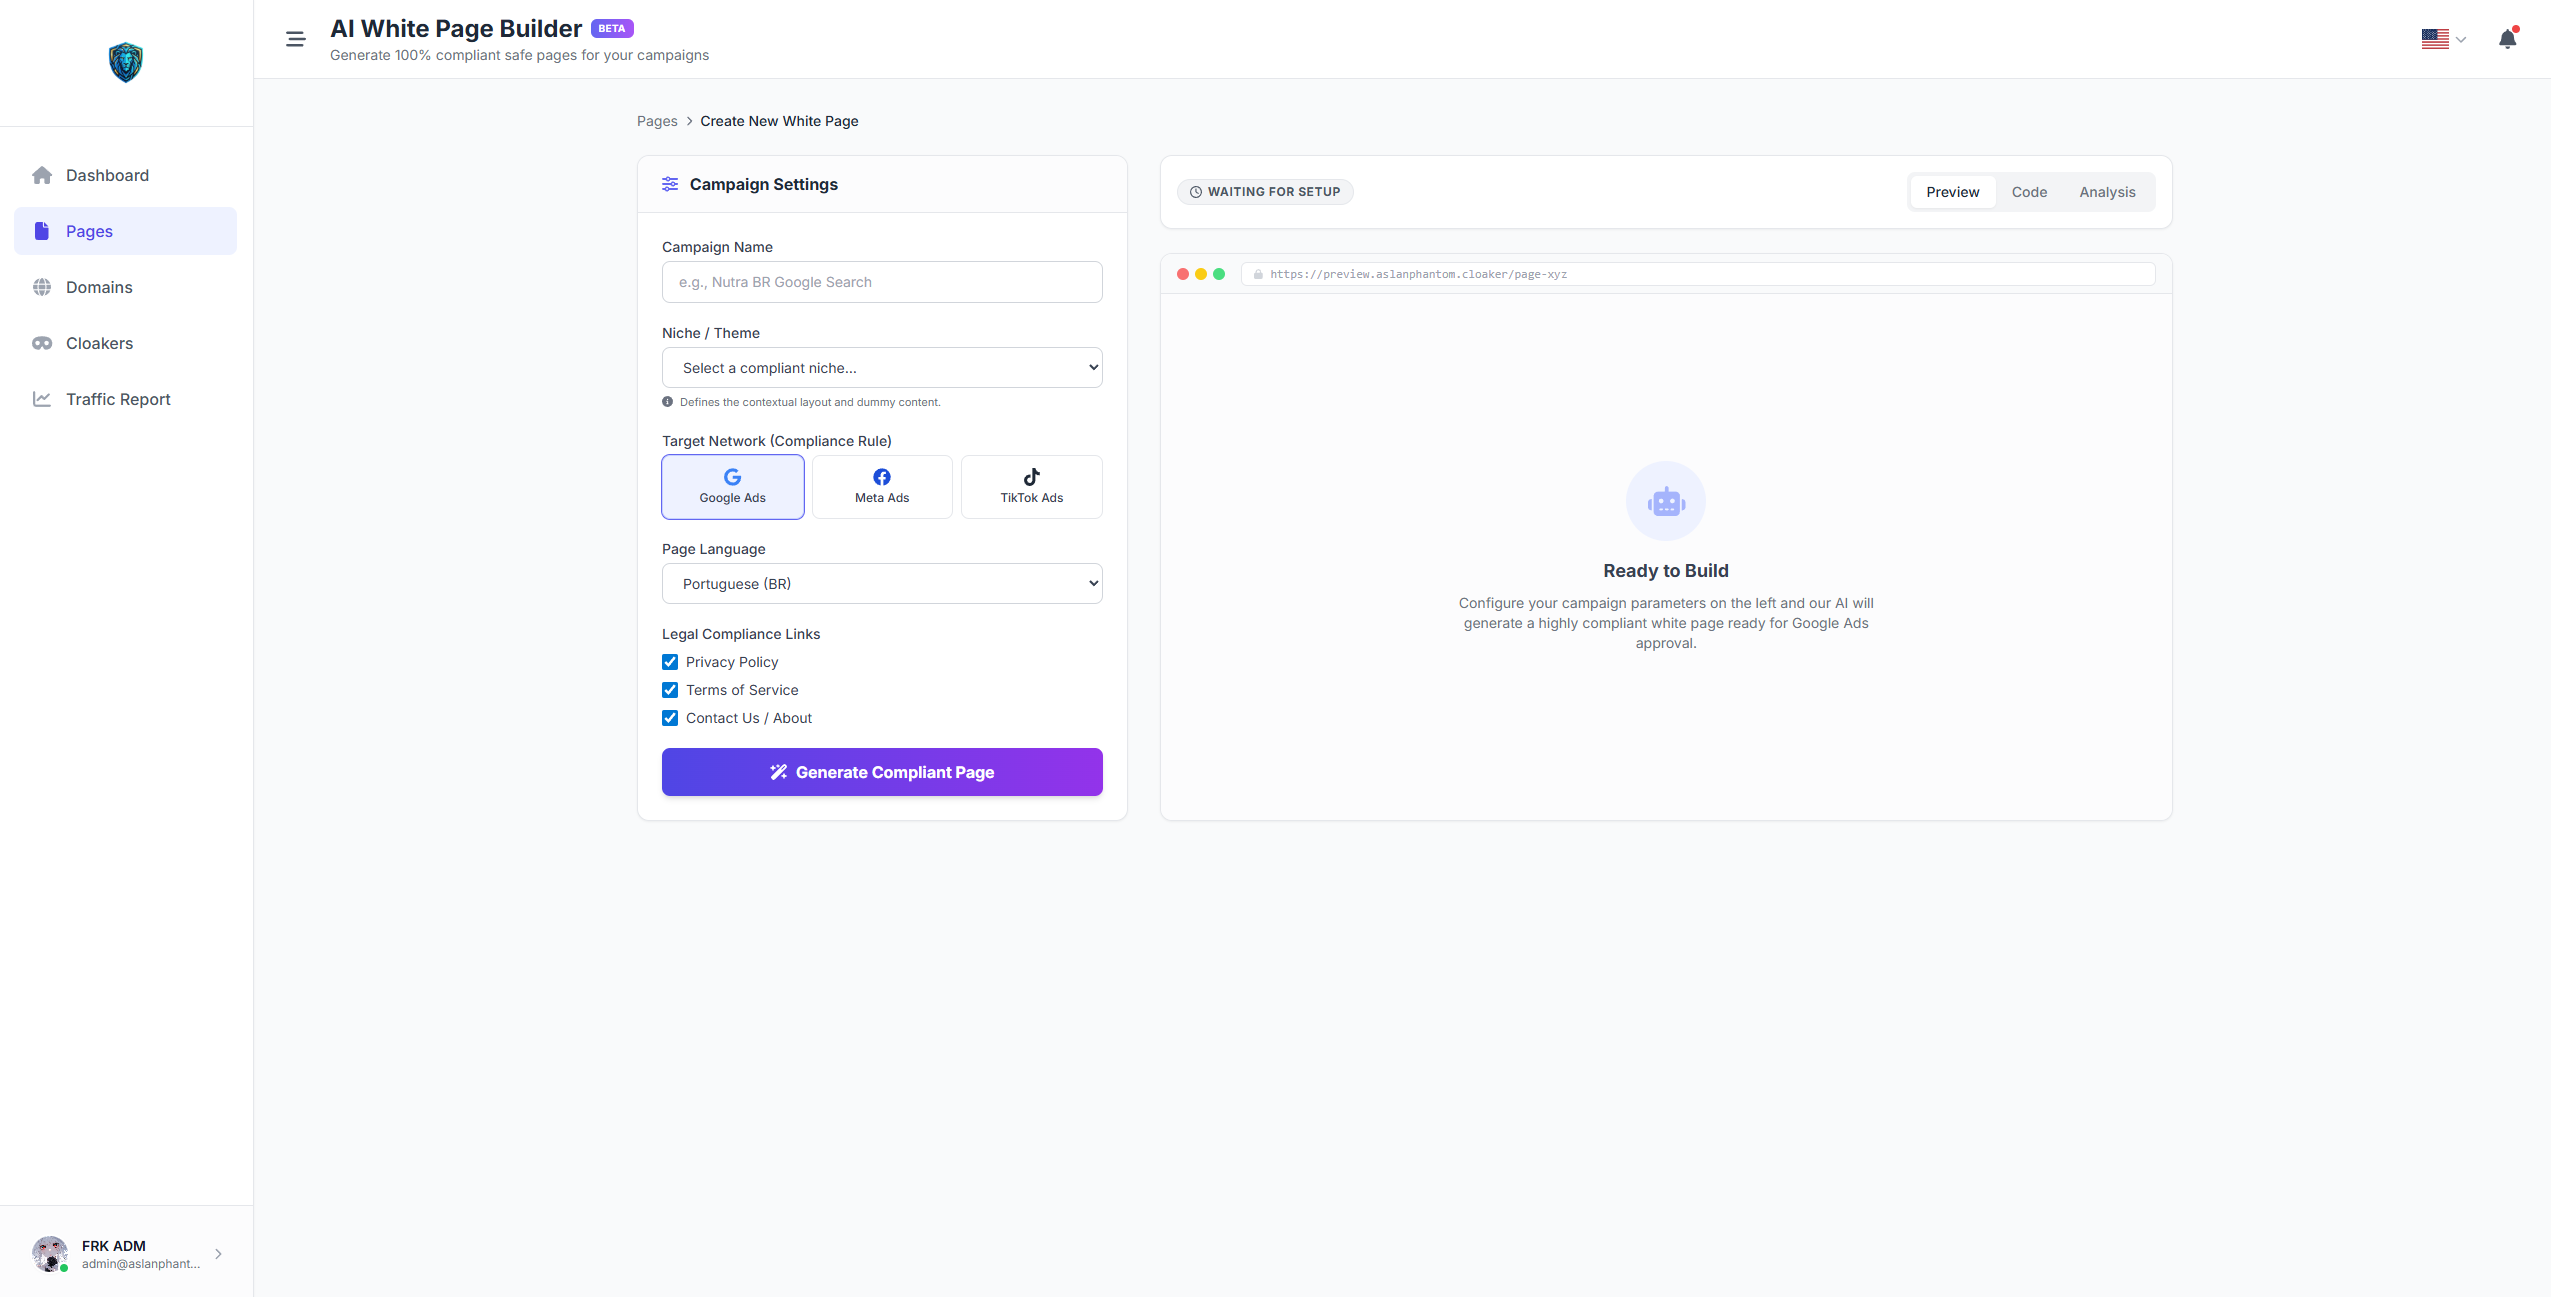Click the Campaign Name input field
Viewport: 2551px width, 1297px height.
pyautogui.click(x=881, y=281)
